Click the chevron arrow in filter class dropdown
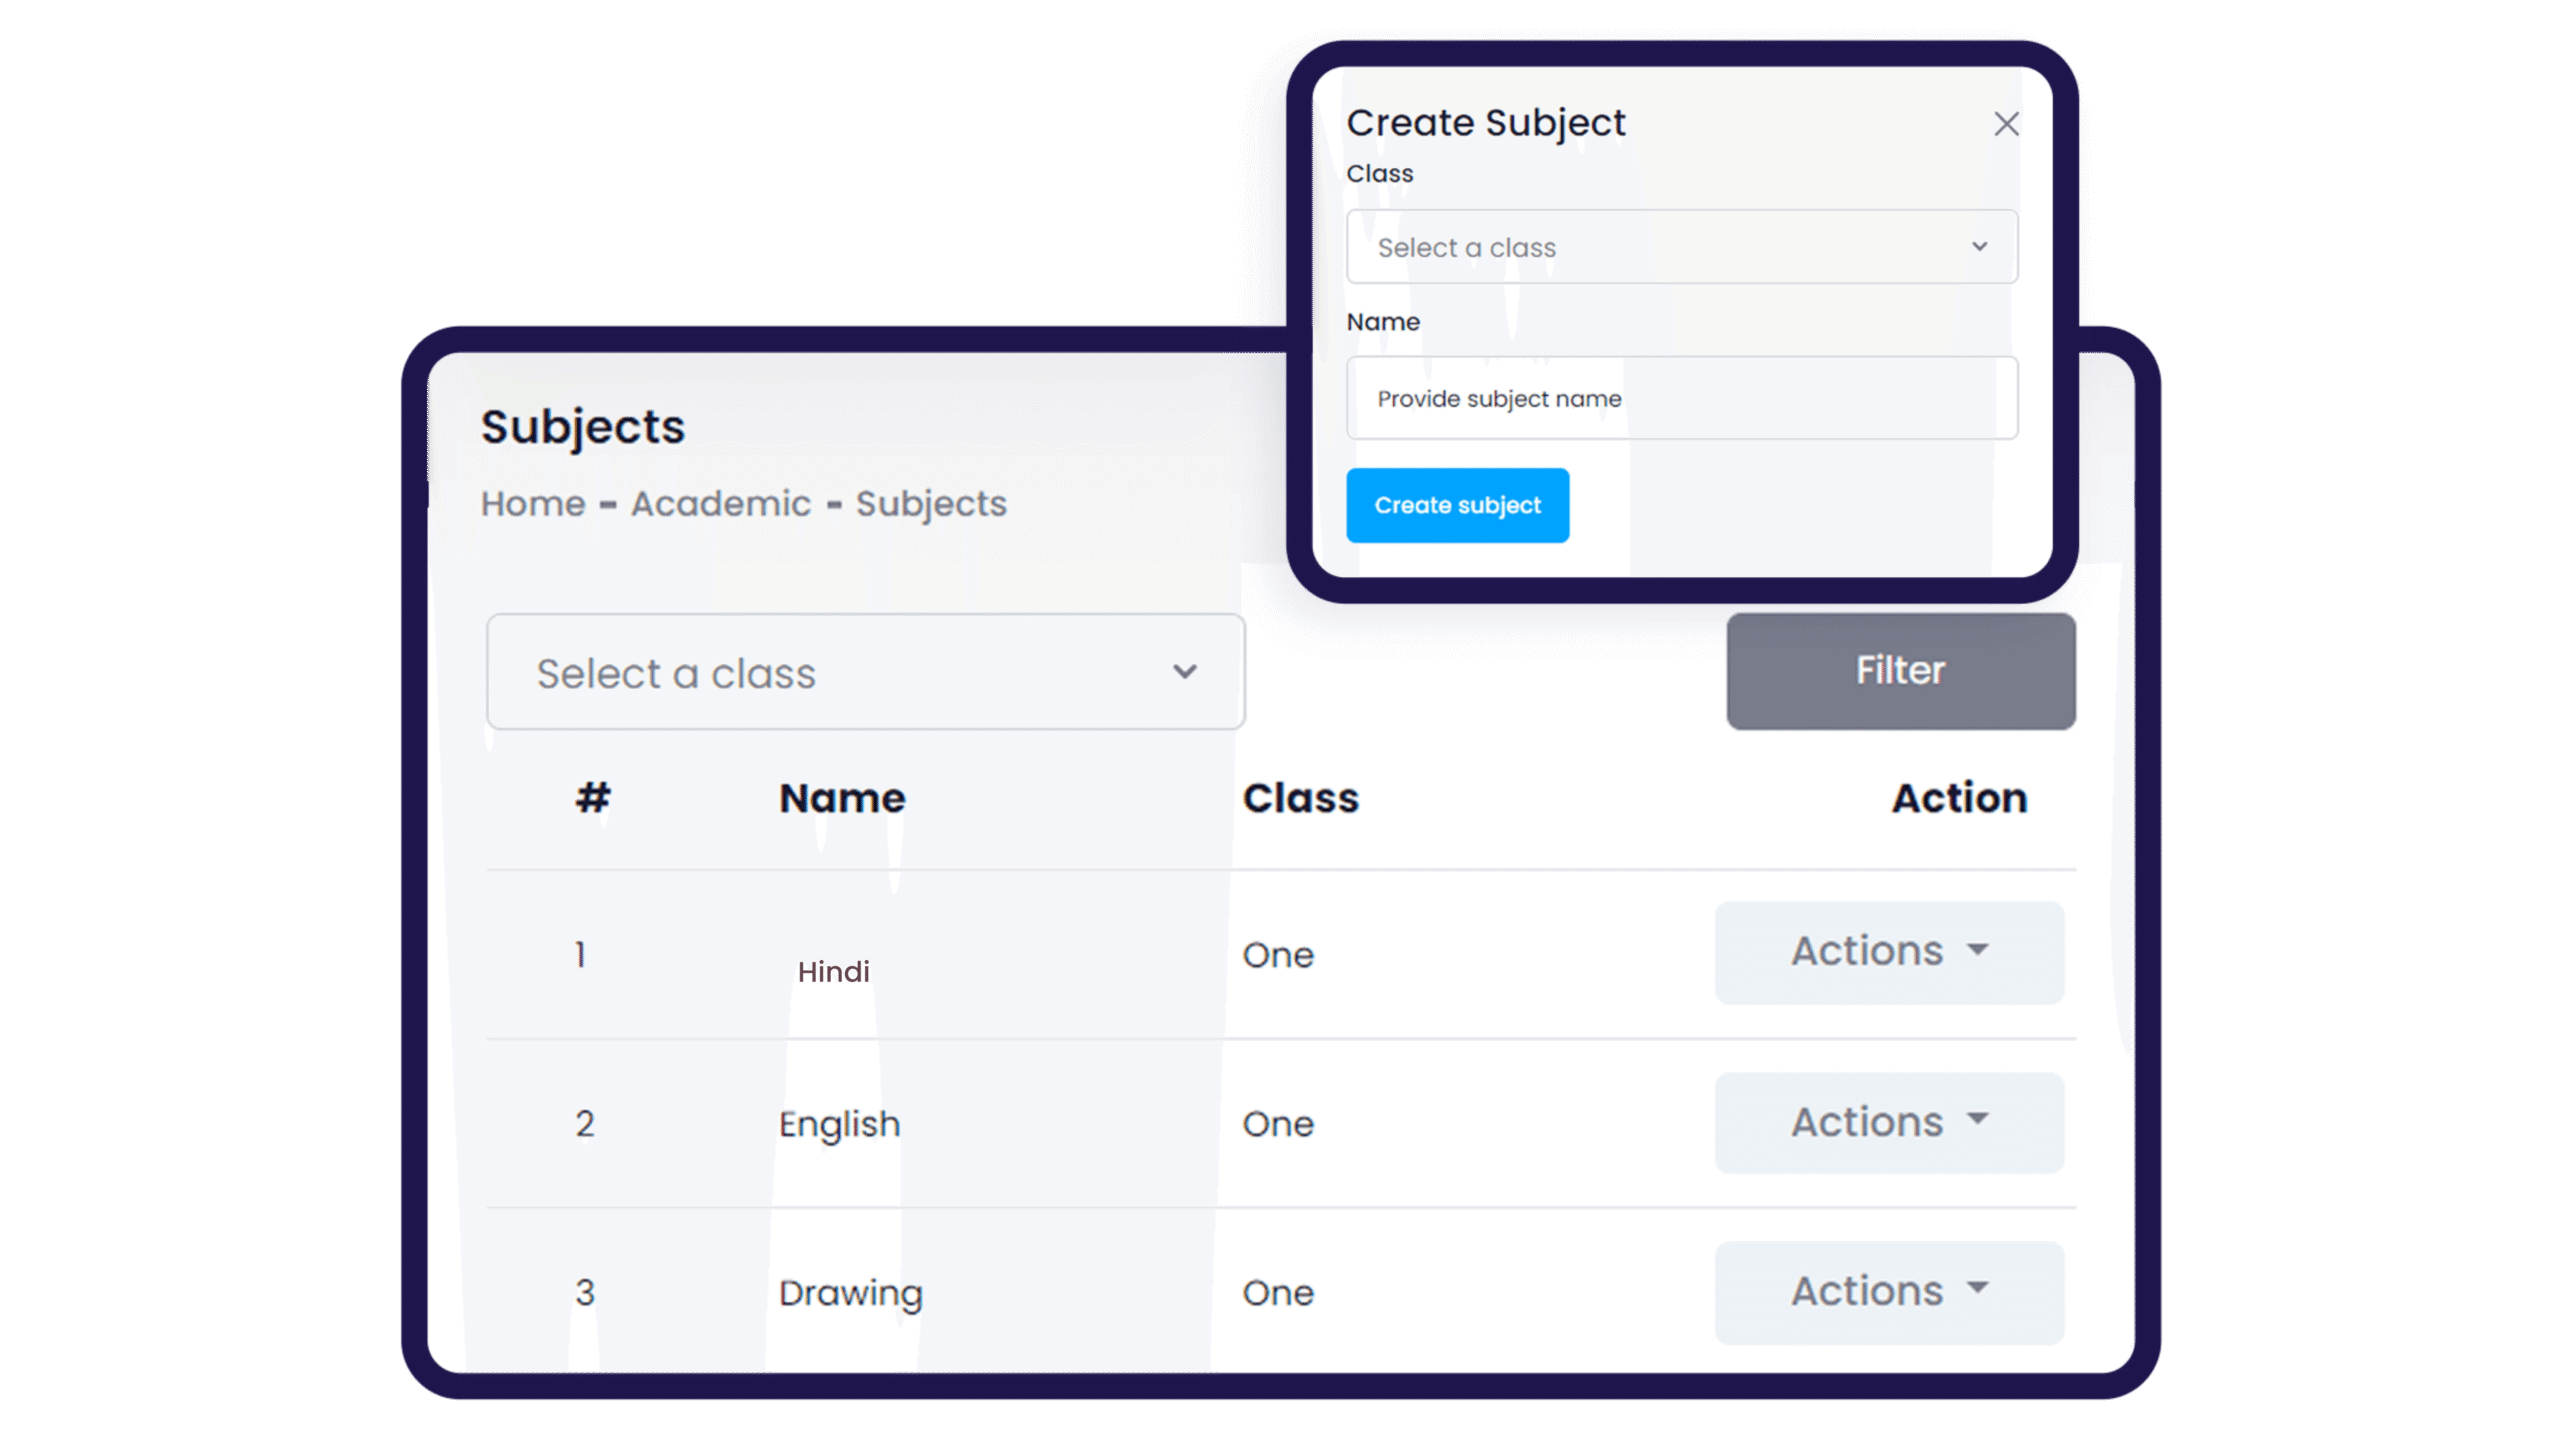The width and height of the screenshot is (2560, 1440). click(x=1185, y=672)
